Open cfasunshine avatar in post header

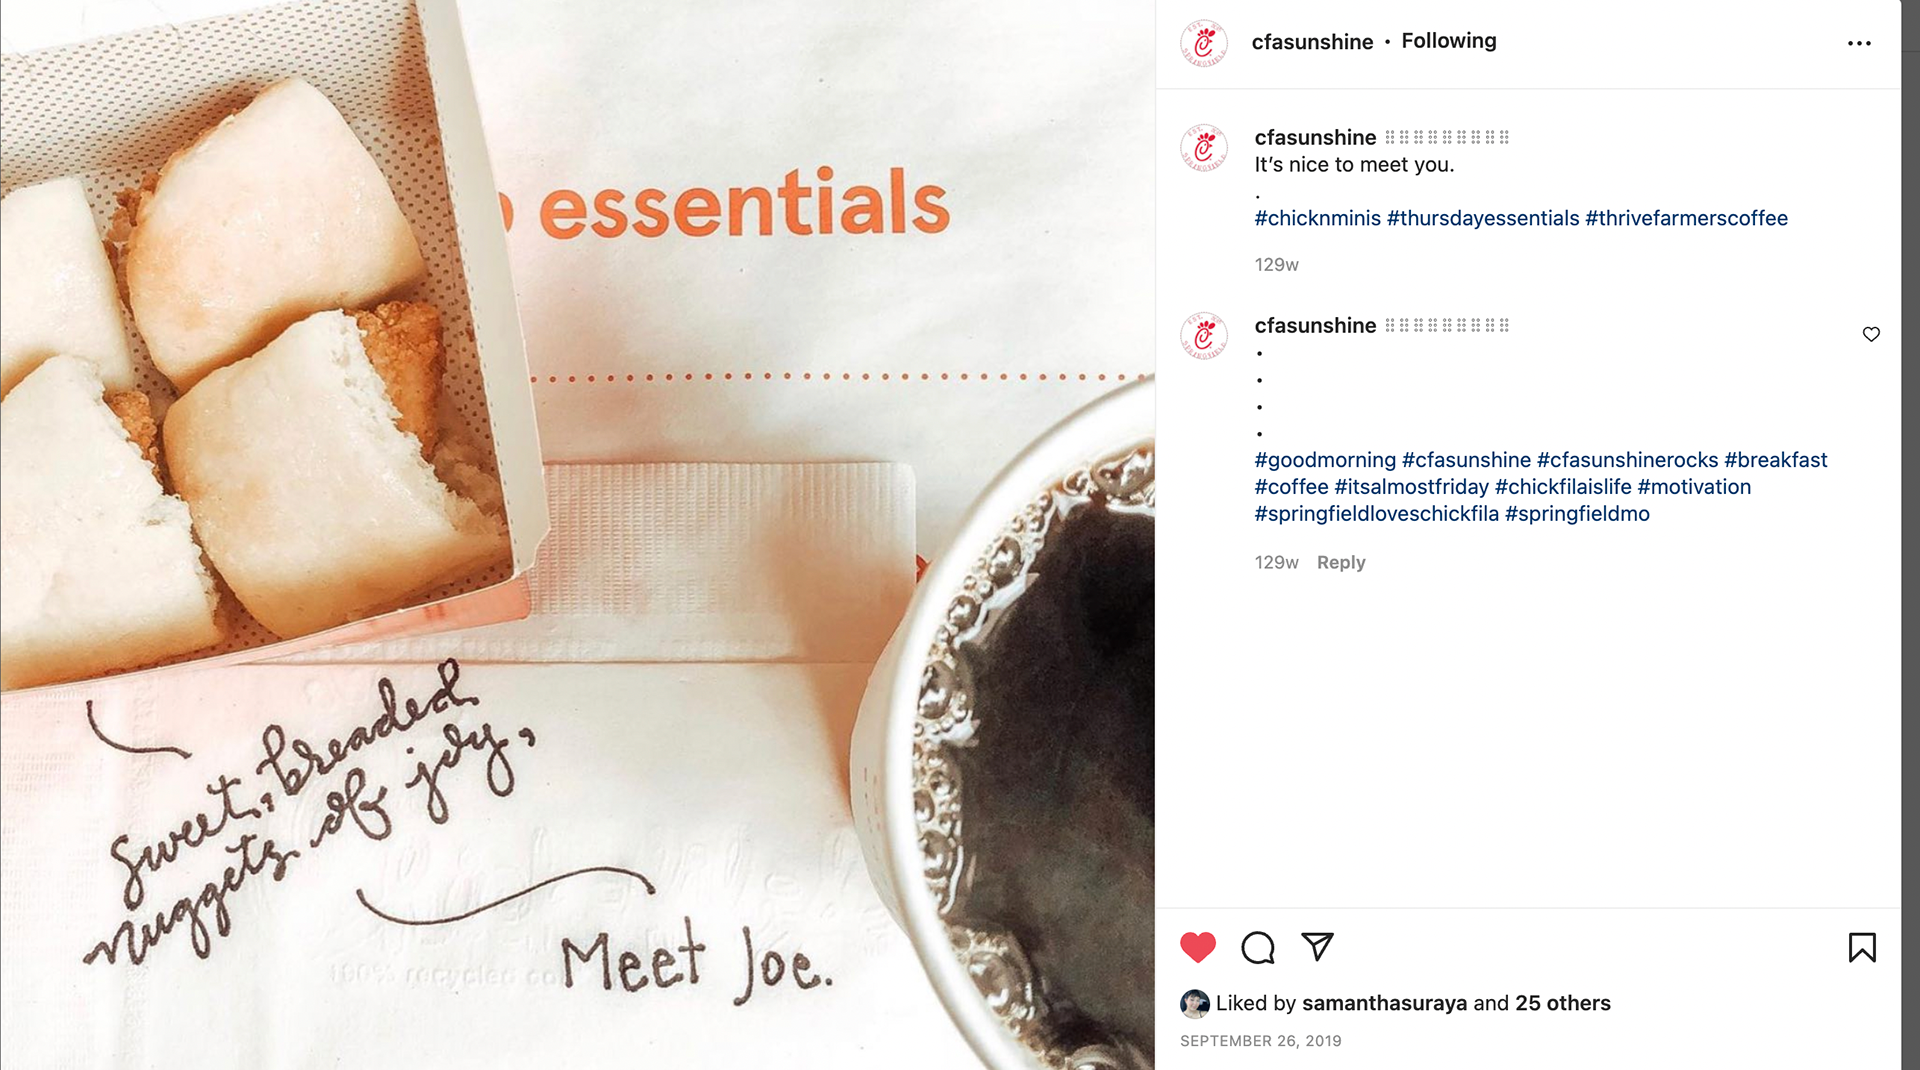pyautogui.click(x=1204, y=43)
